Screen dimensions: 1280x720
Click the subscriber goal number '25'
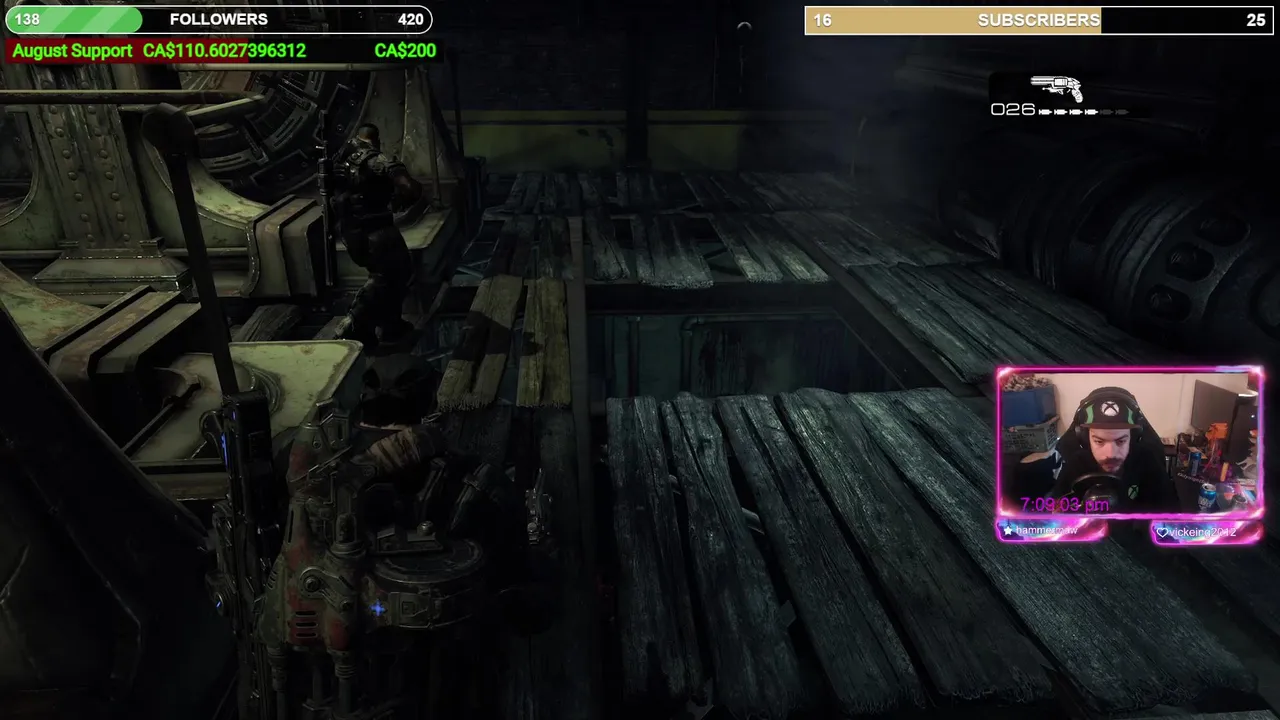1256,20
